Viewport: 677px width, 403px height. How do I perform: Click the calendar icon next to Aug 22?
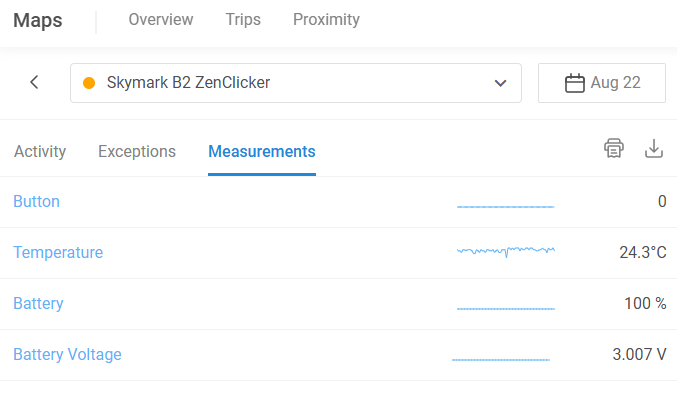point(575,83)
